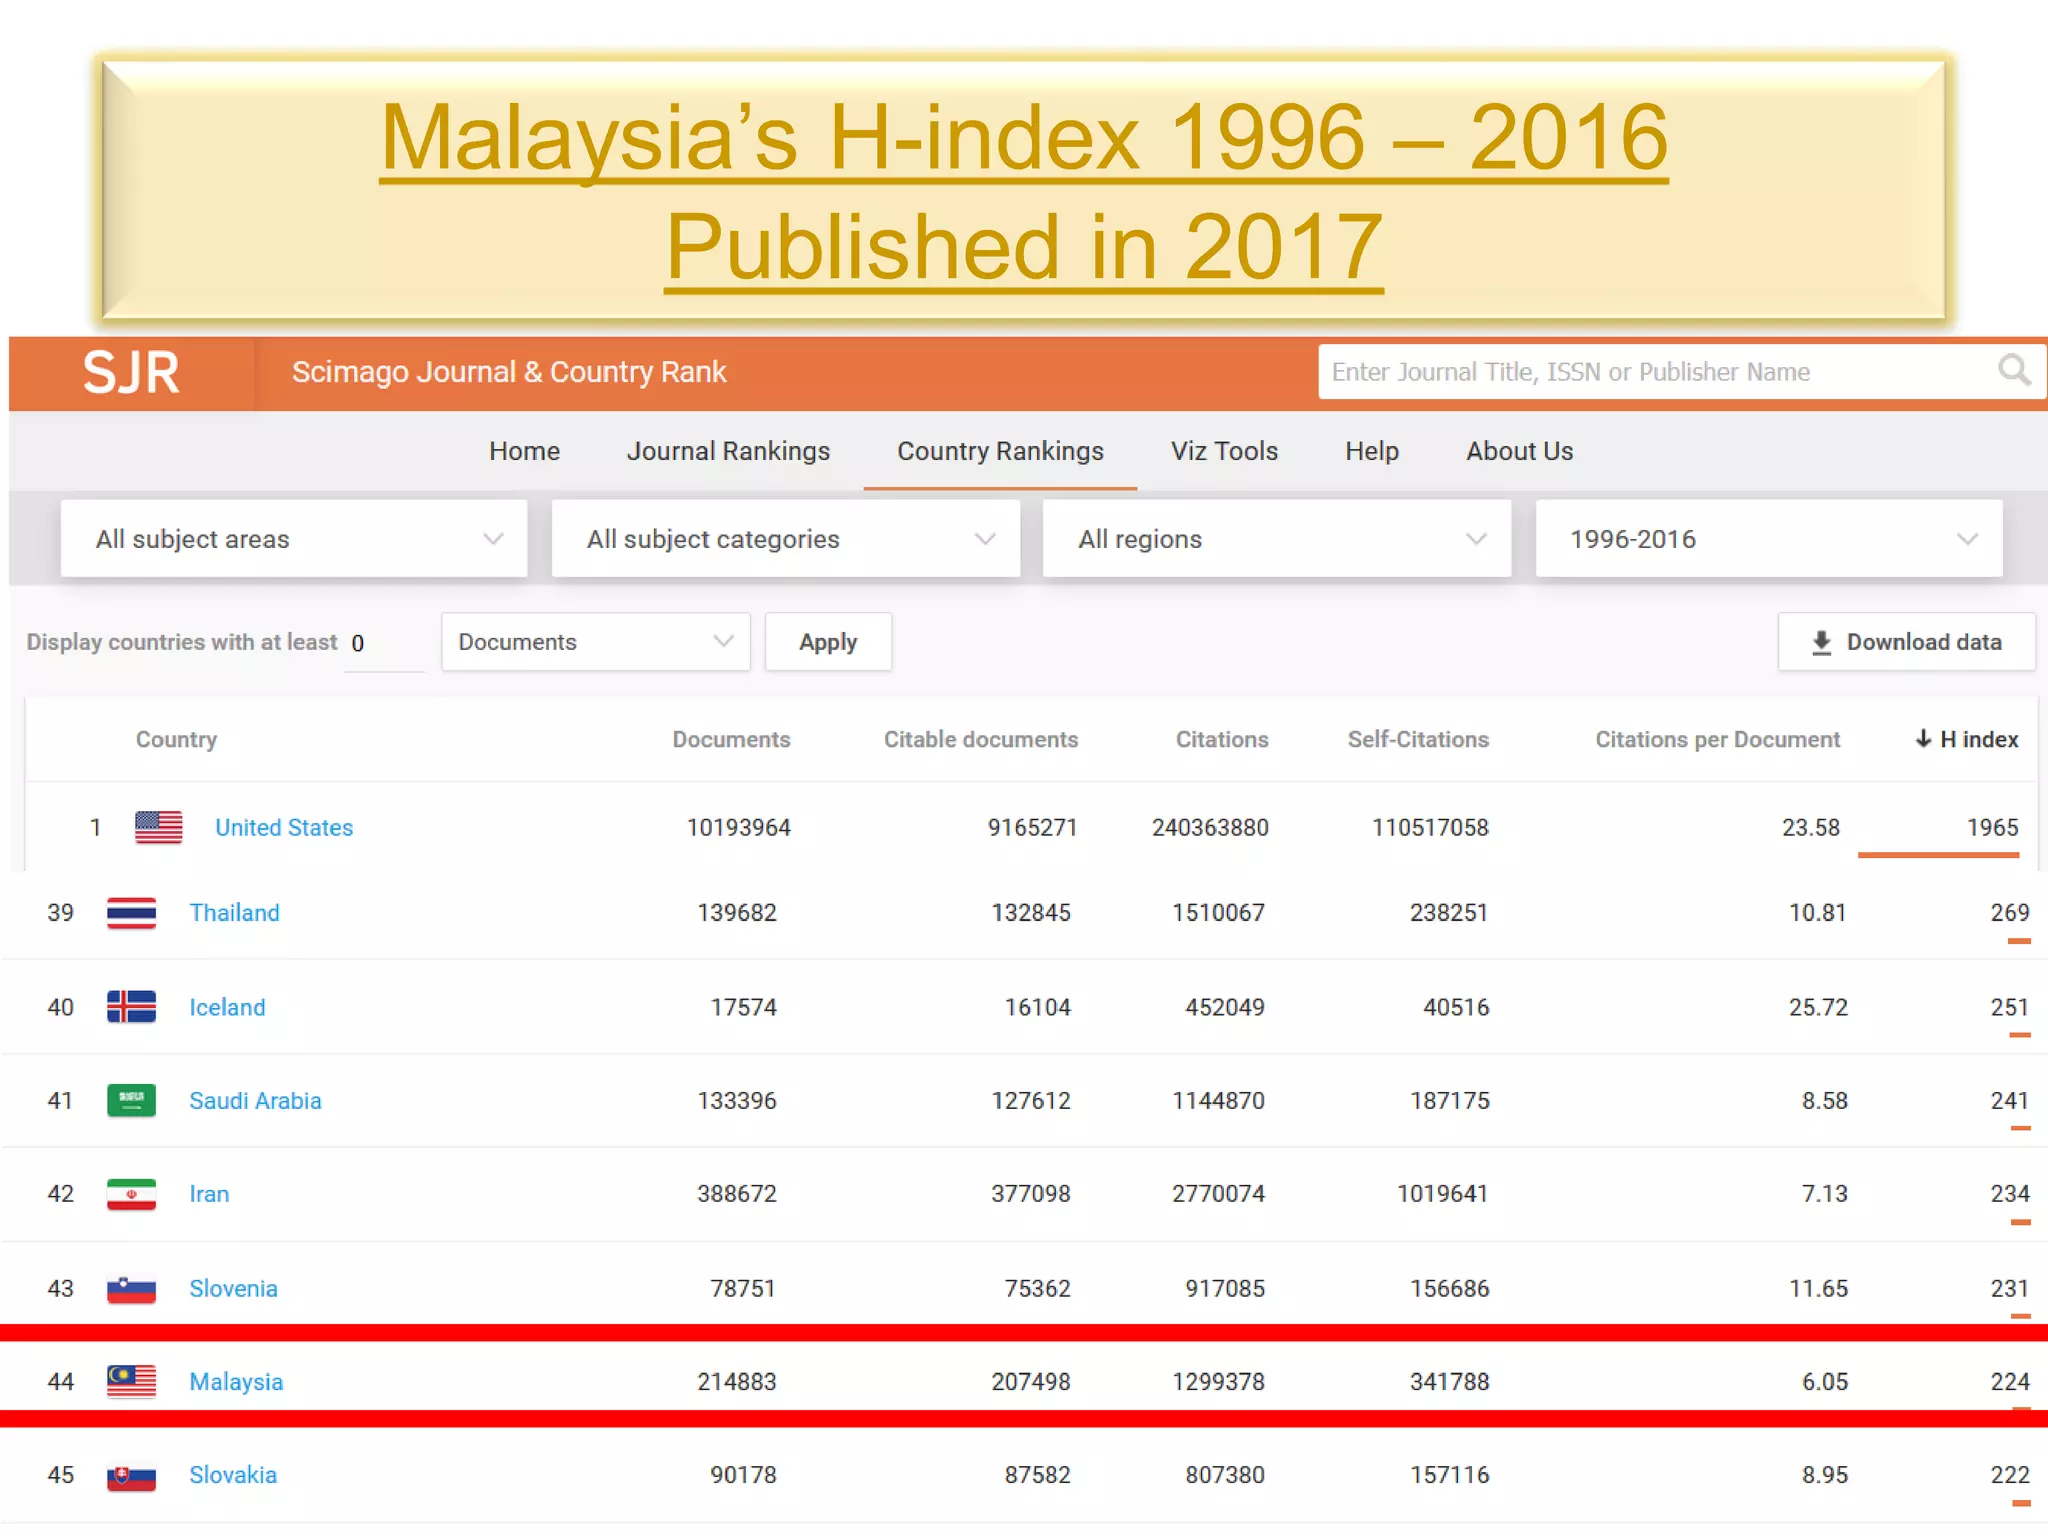The image size is (2048, 1536).
Task: Click Iran's citations value 2770074
Action: click(x=1218, y=1194)
